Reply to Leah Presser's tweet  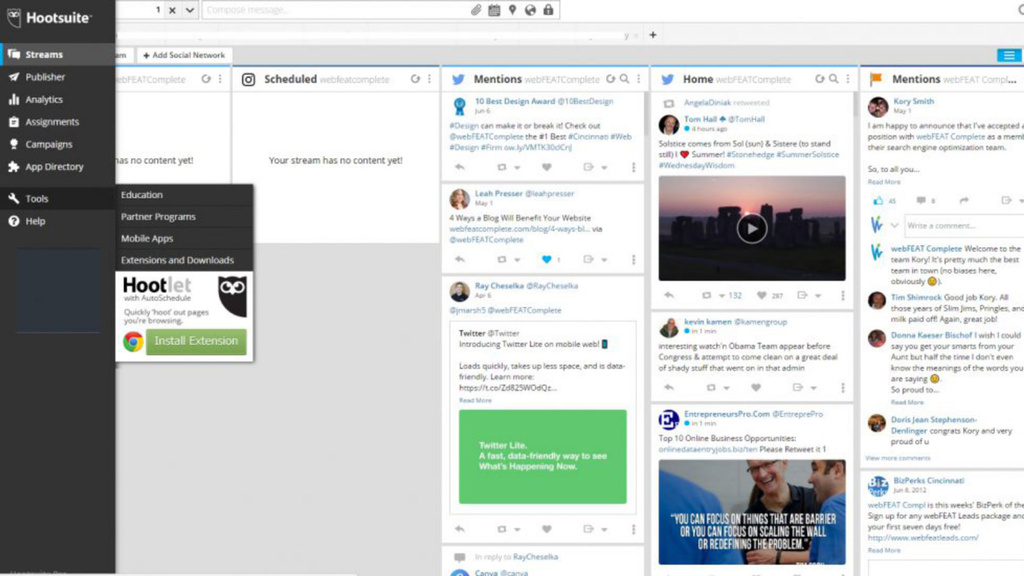[x=460, y=259]
